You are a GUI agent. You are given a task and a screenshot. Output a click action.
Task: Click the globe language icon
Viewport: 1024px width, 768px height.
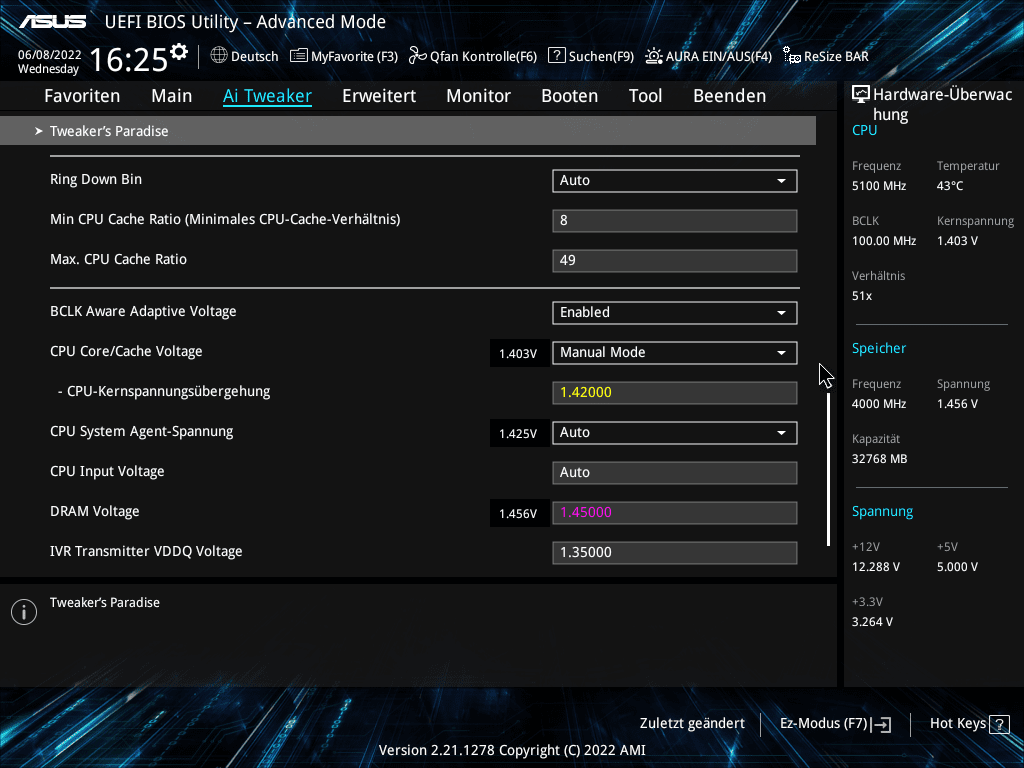[x=219, y=56]
